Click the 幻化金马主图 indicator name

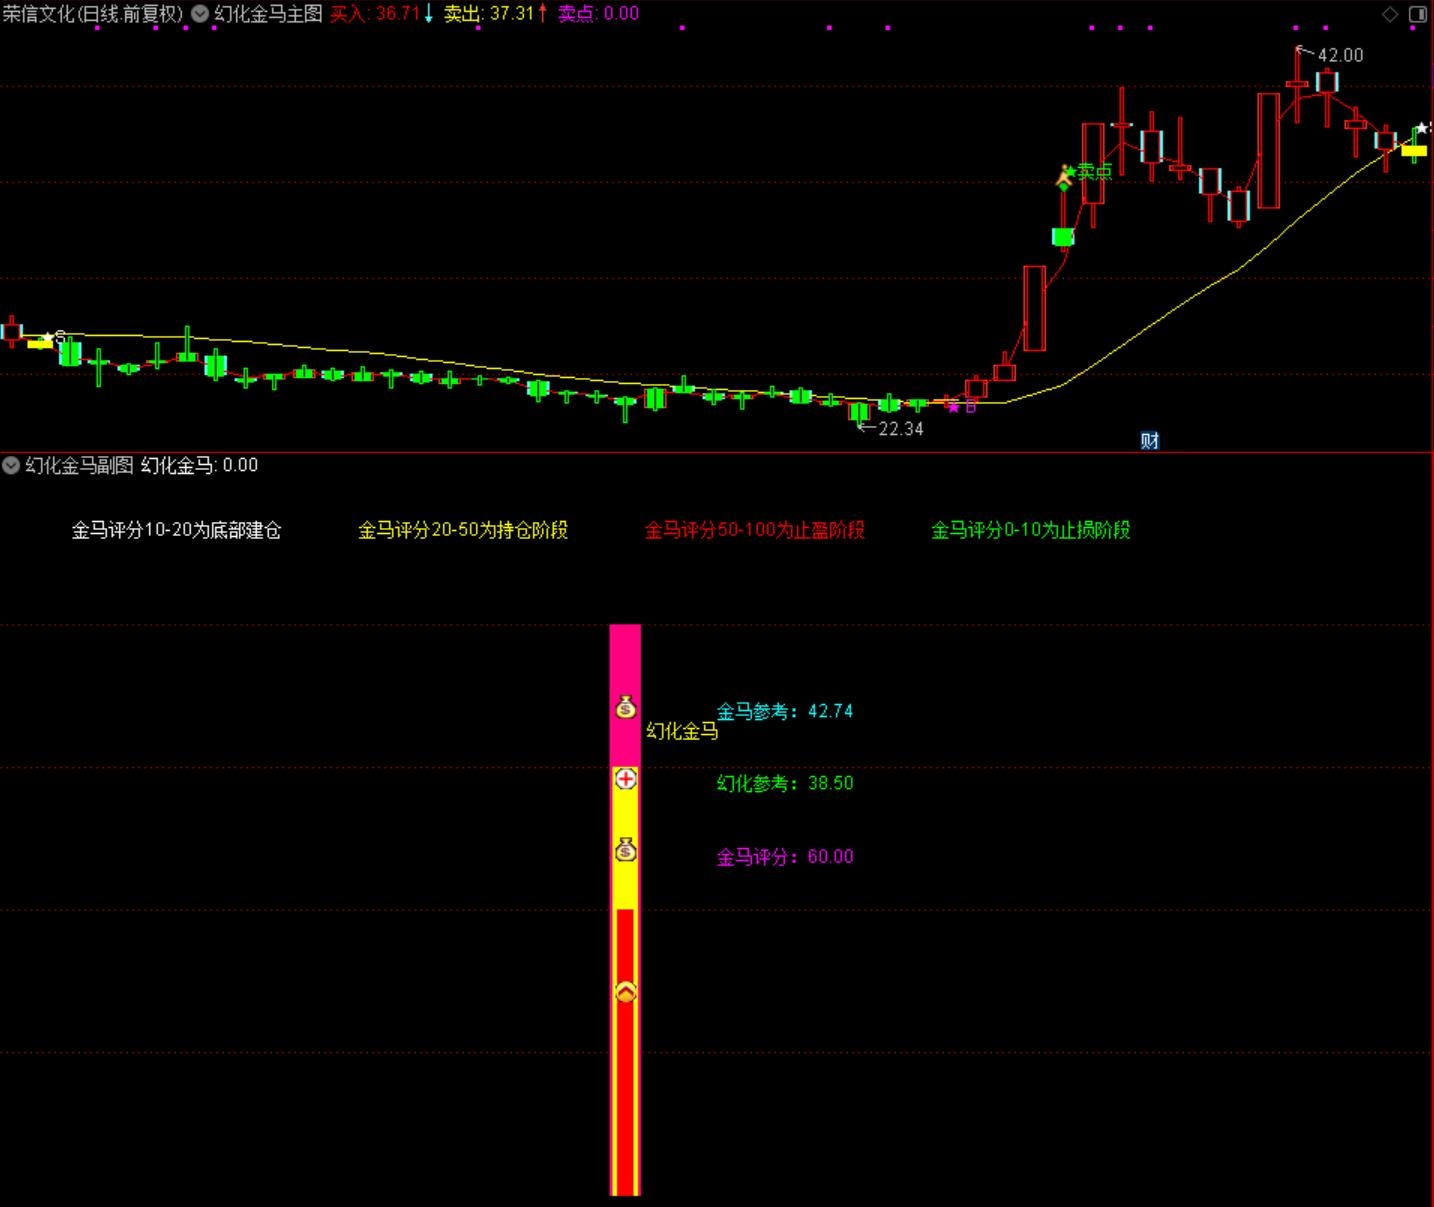[268, 14]
